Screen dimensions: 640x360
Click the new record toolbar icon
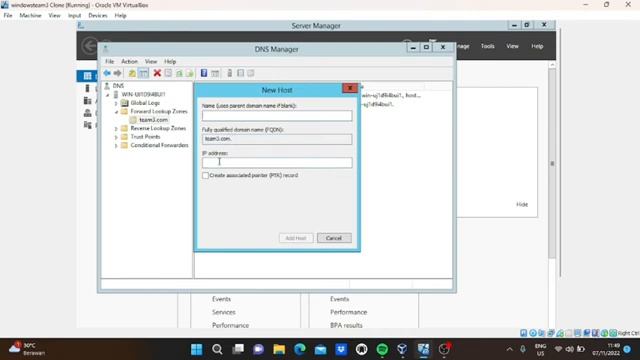tap(240, 73)
